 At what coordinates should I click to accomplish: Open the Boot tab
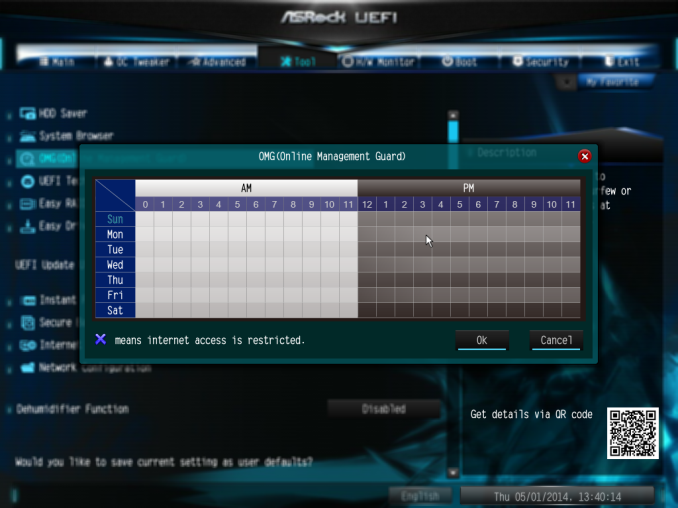click(x=460, y=62)
